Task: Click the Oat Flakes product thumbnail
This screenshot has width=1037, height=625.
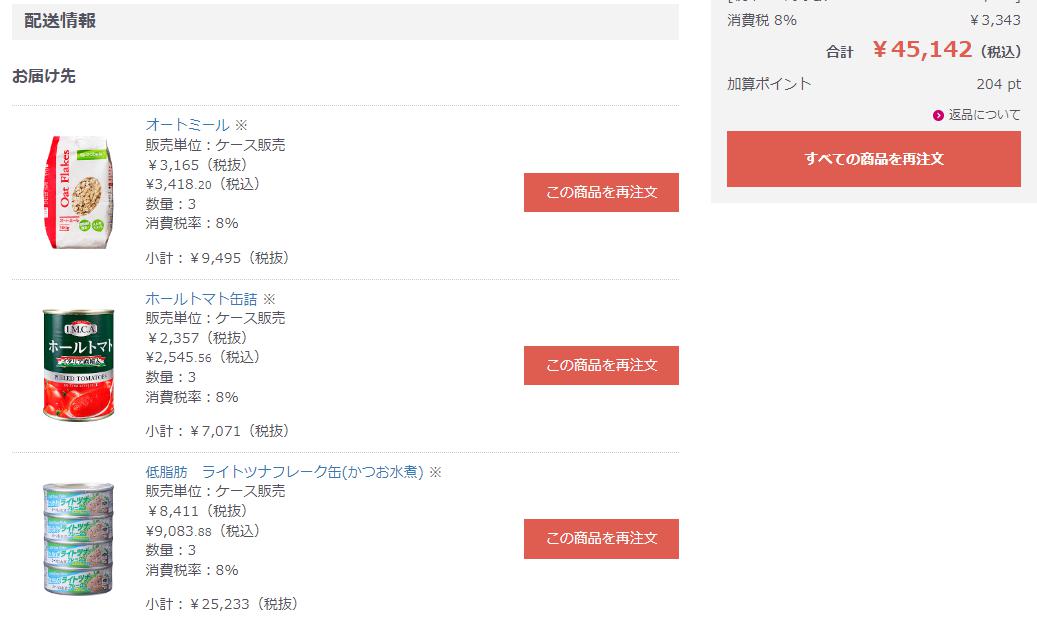Action: click(78, 192)
